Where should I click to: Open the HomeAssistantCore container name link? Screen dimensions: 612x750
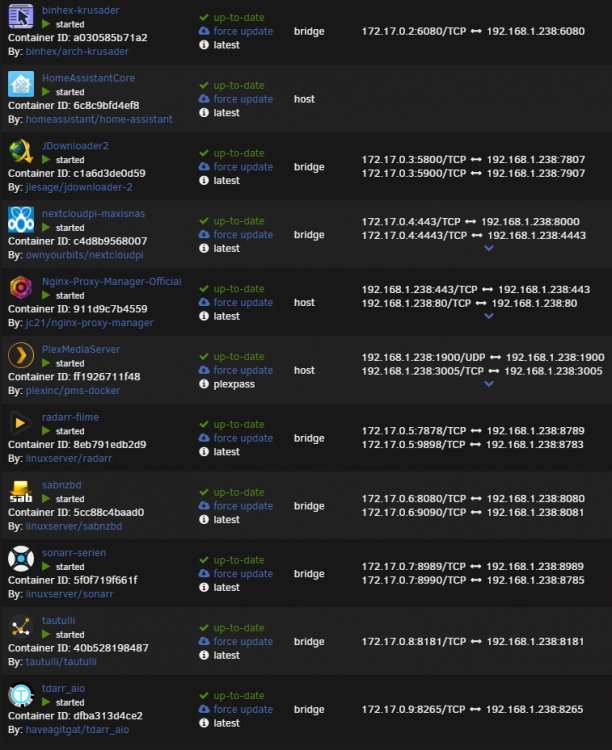89,78
